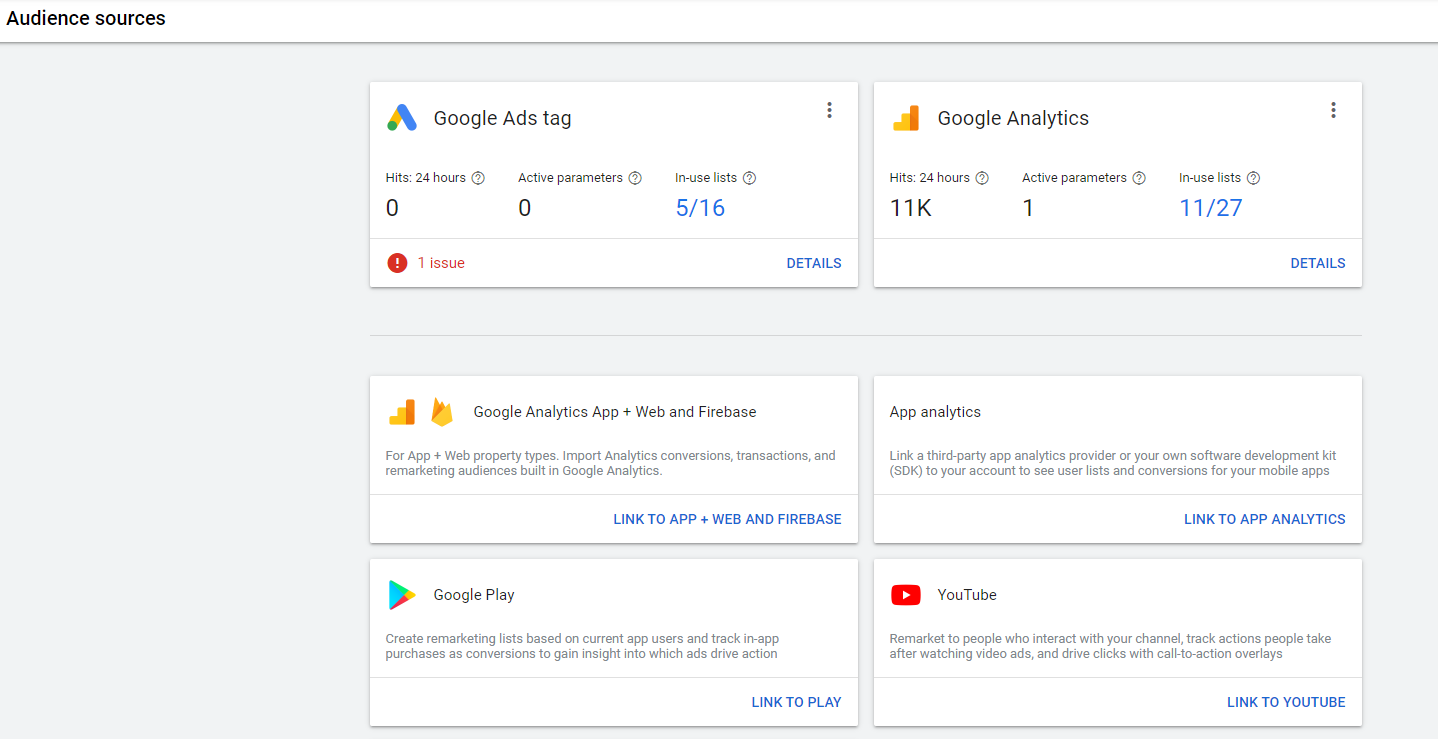
Task: Click the App analytics SDK description text
Action: (x=1113, y=463)
